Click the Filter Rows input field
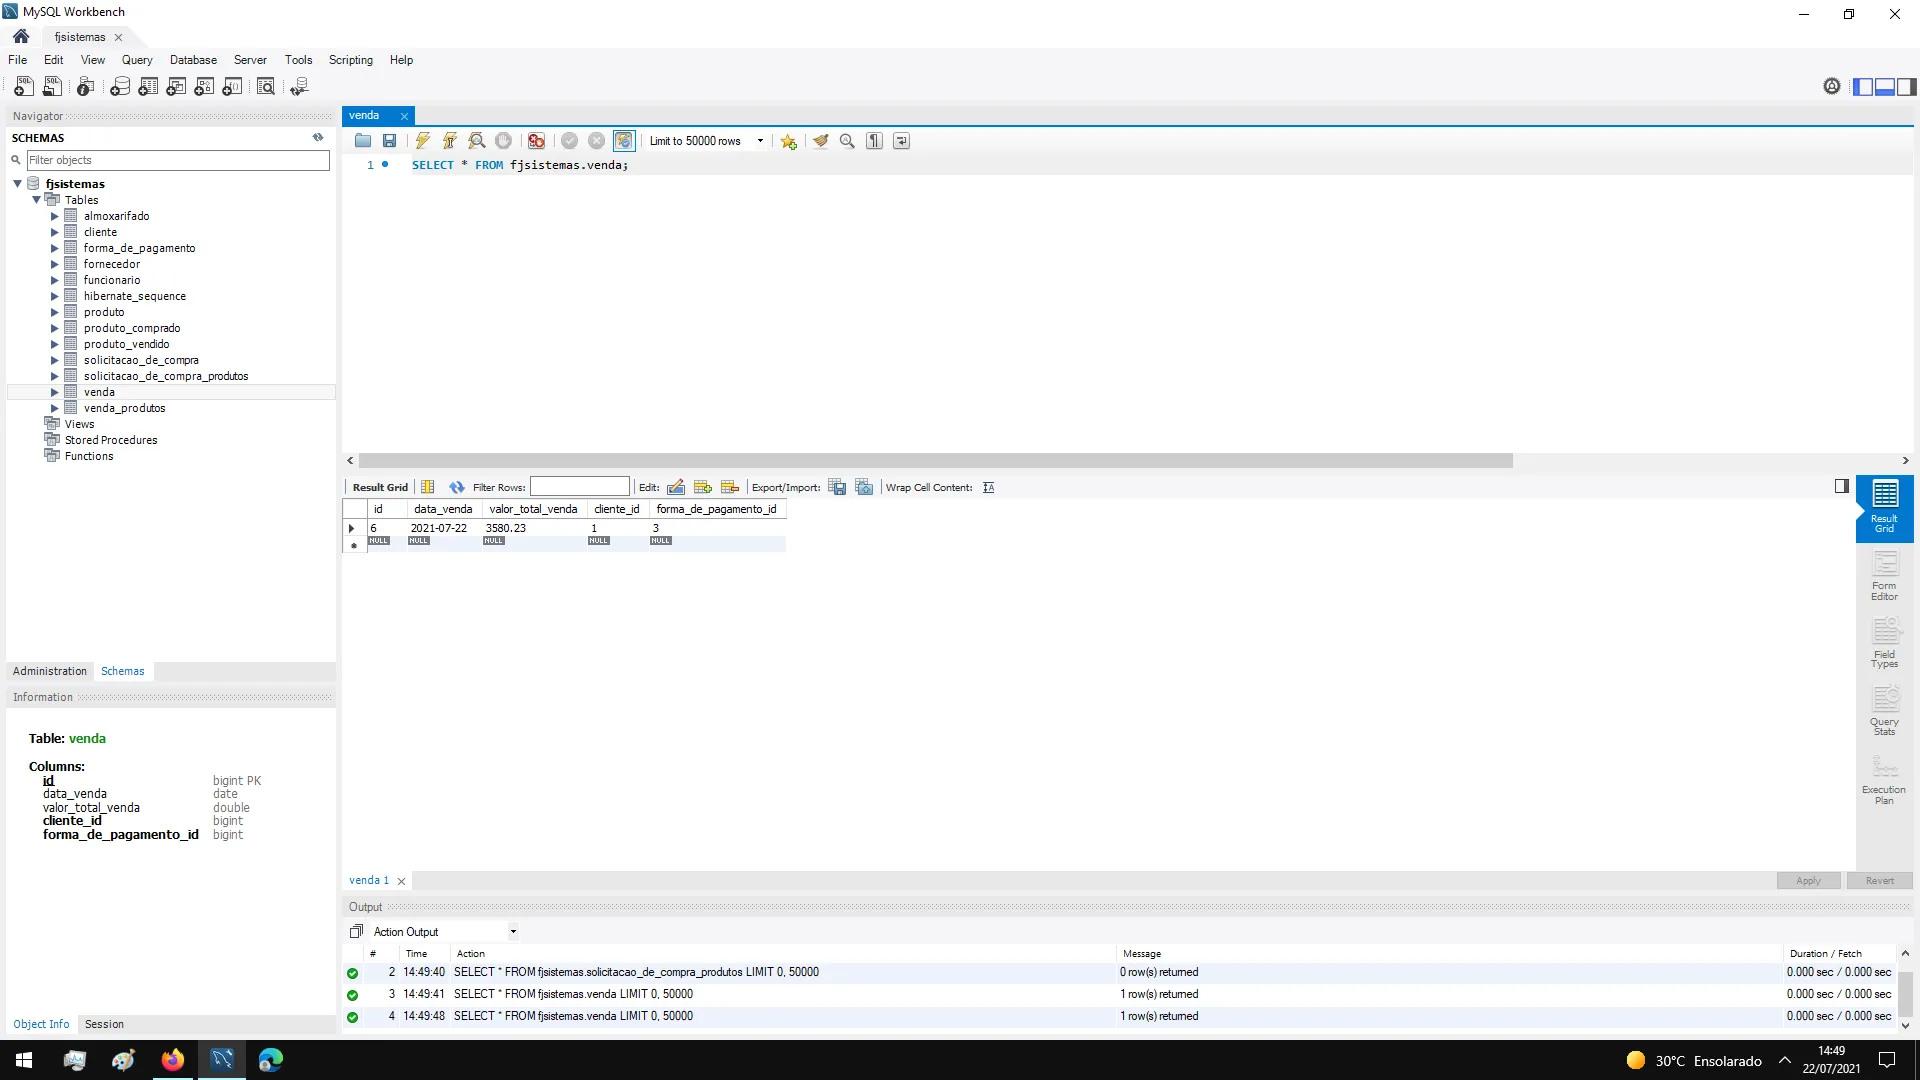The height and width of the screenshot is (1080, 1920). 579,488
